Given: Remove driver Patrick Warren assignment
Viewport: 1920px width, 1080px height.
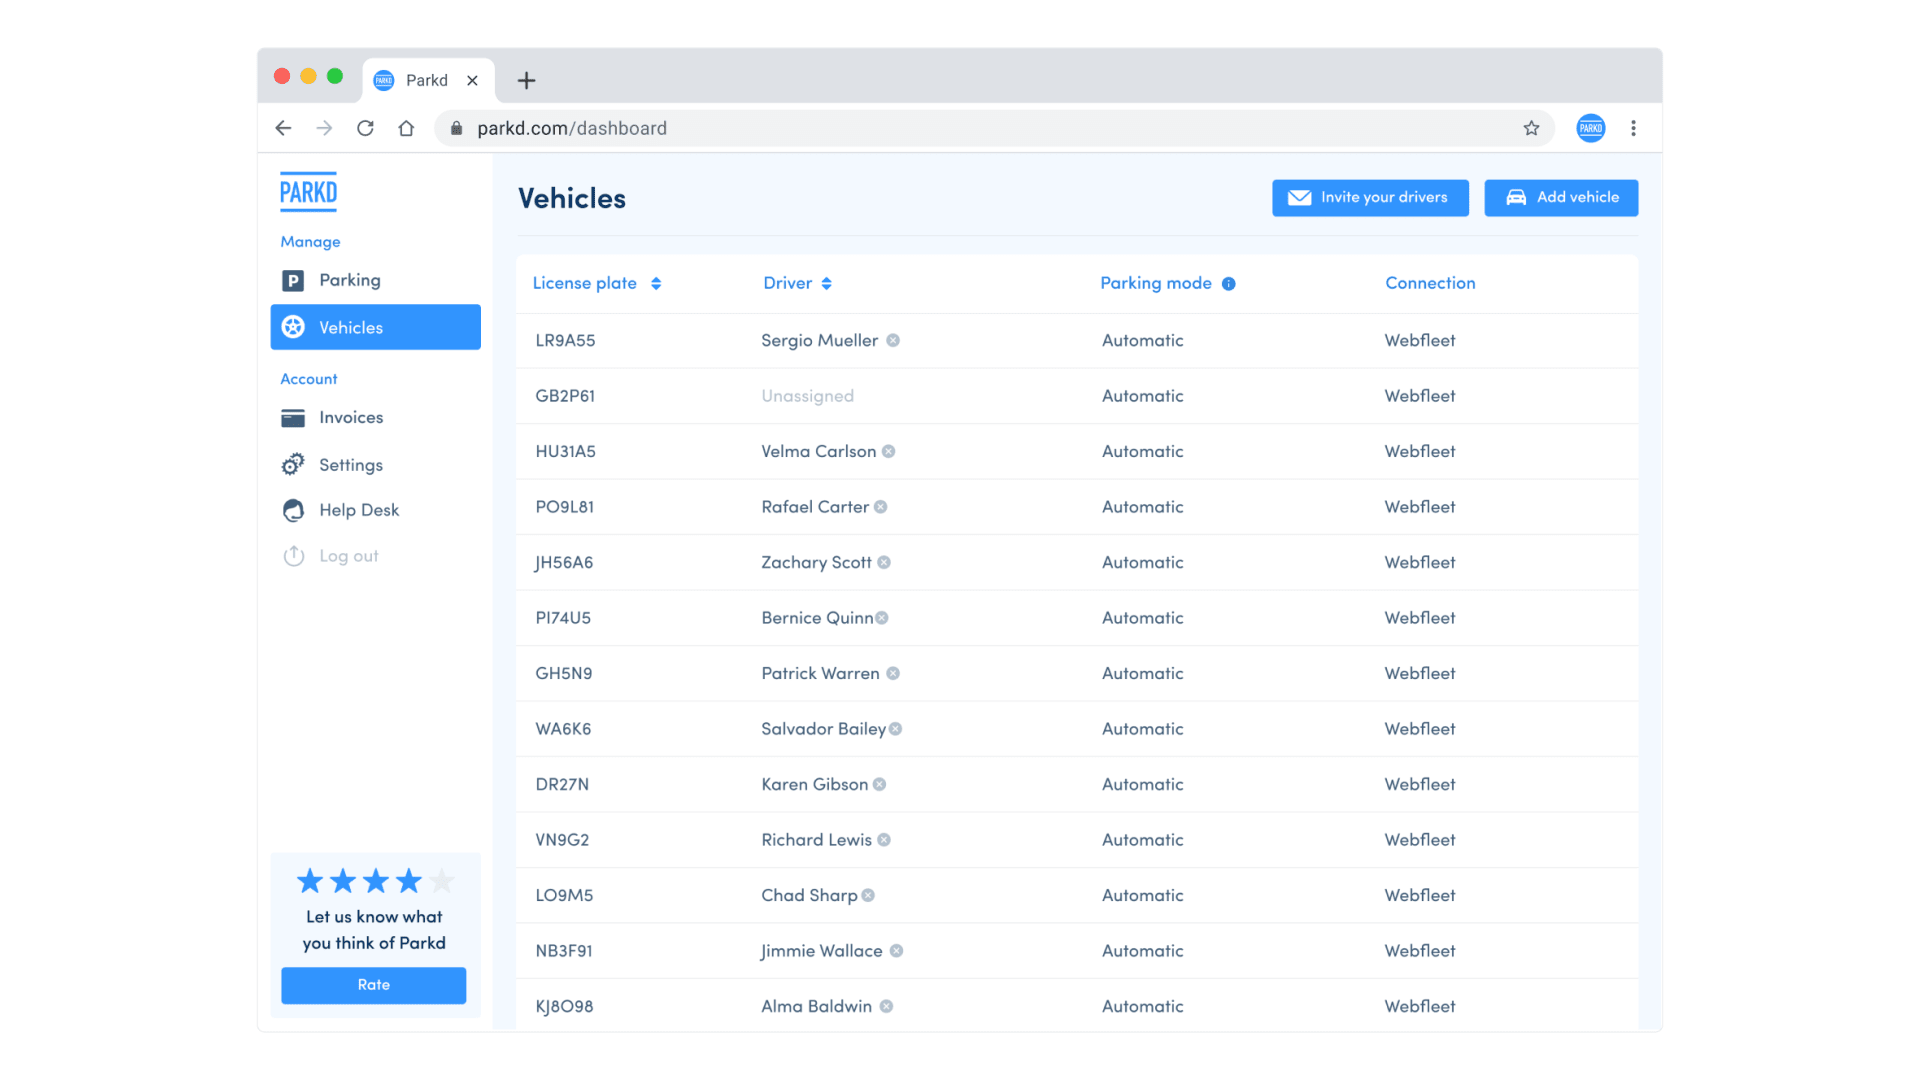Looking at the screenshot, I should pos(893,674).
